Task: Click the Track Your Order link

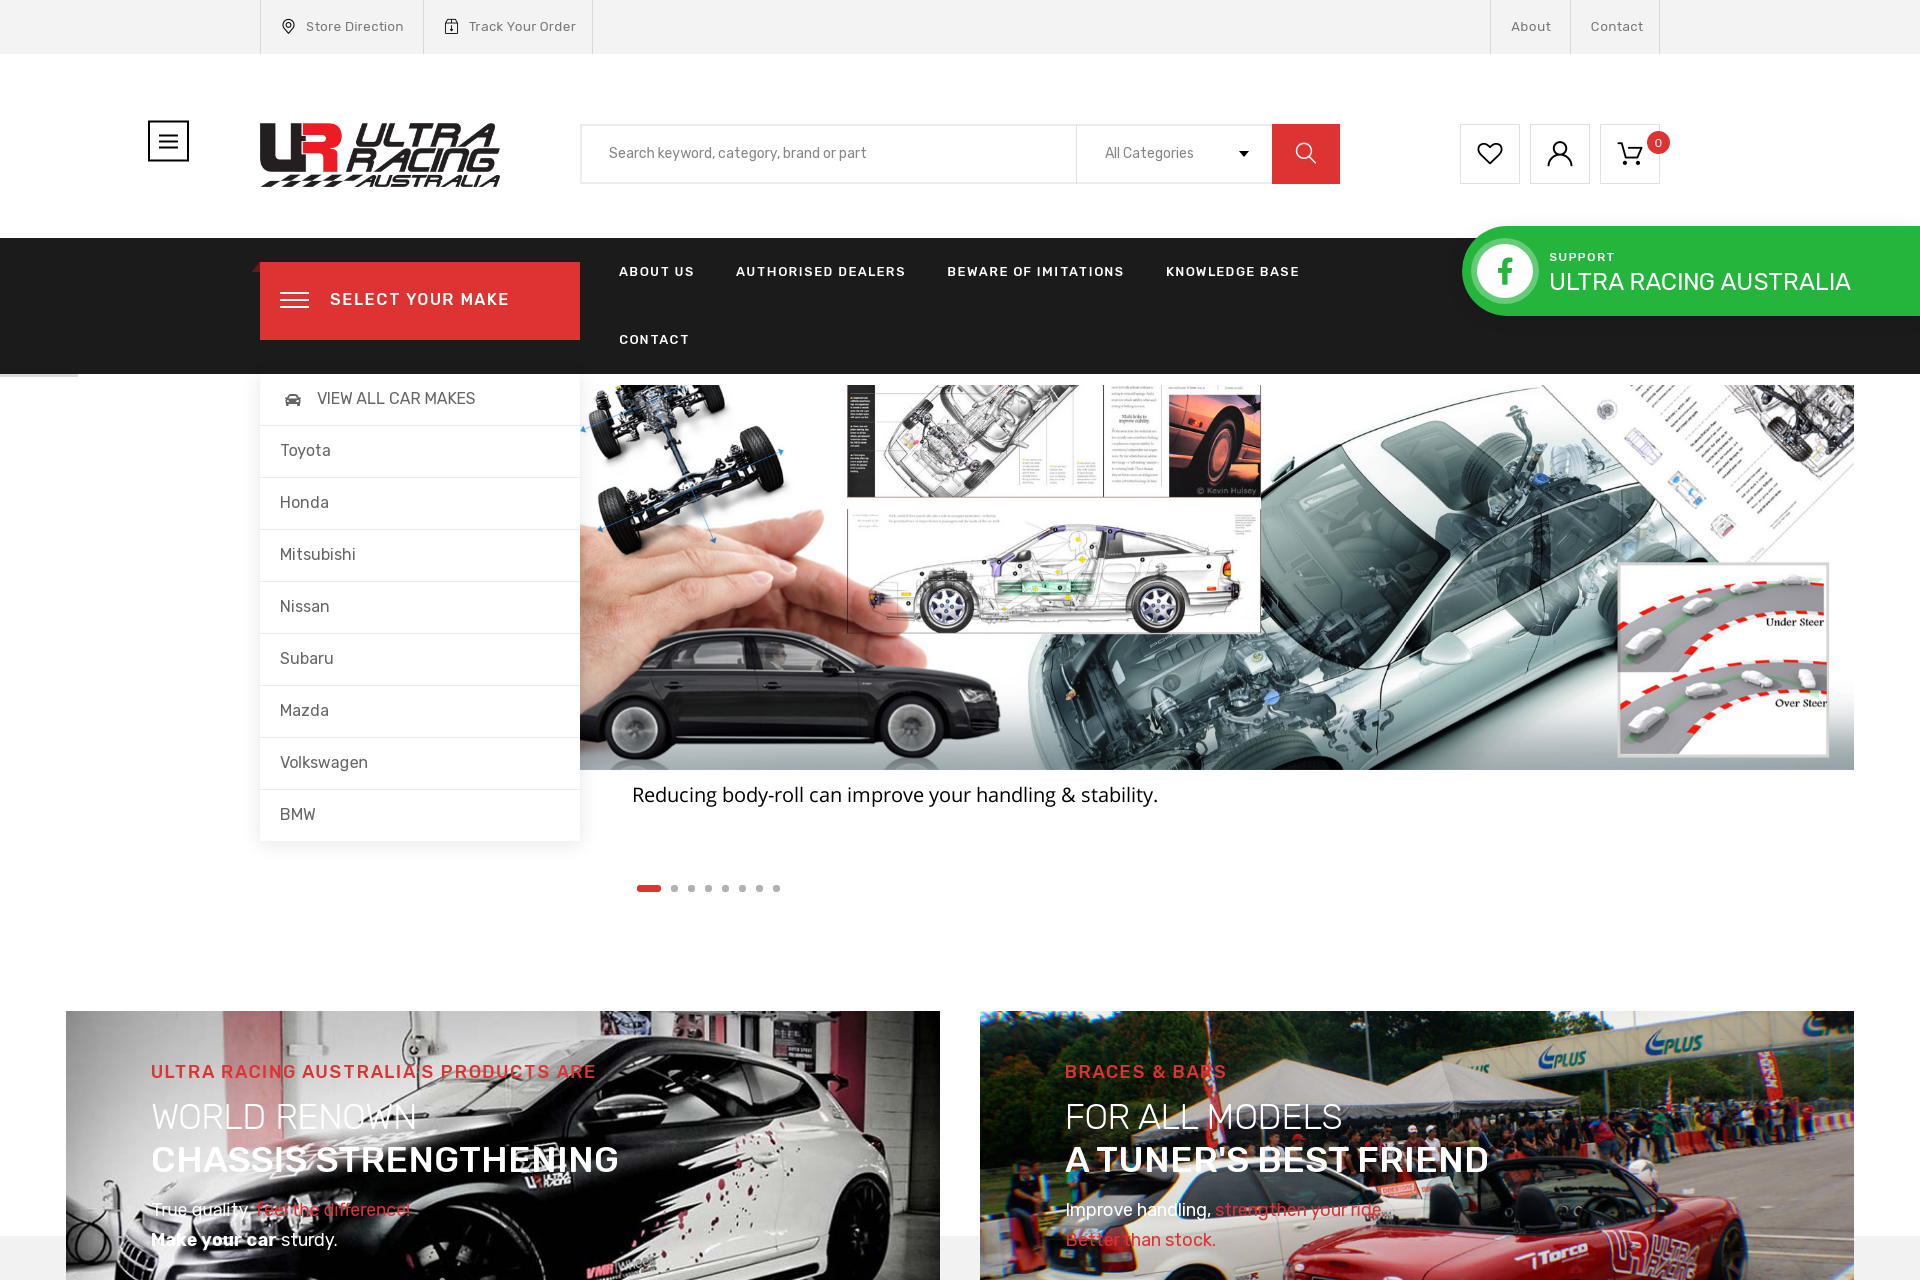Action: [522, 27]
